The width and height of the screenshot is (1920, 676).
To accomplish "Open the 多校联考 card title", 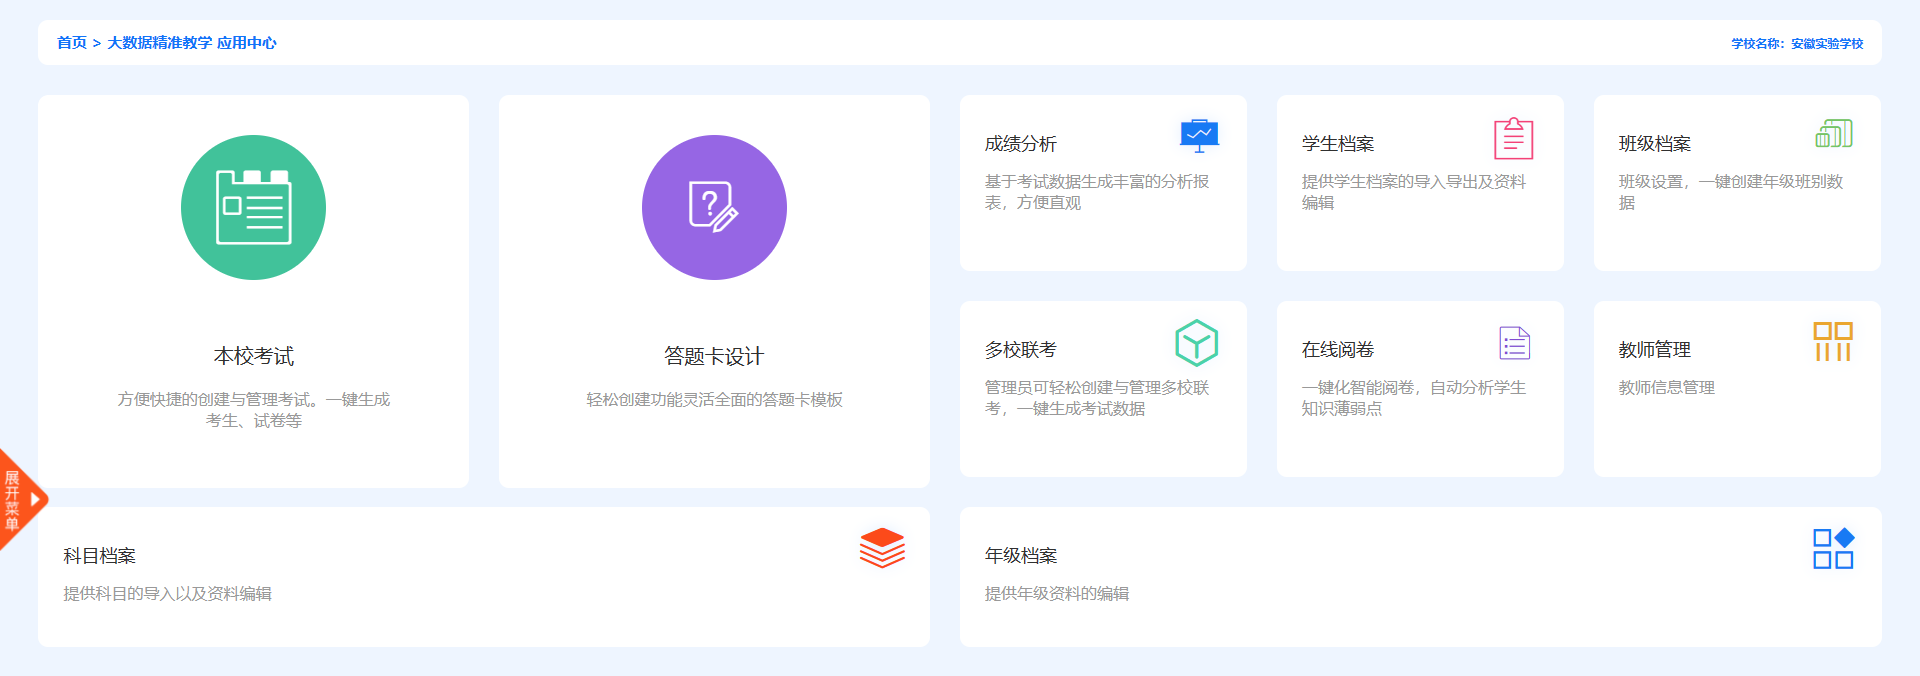I will click(1021, 350).
